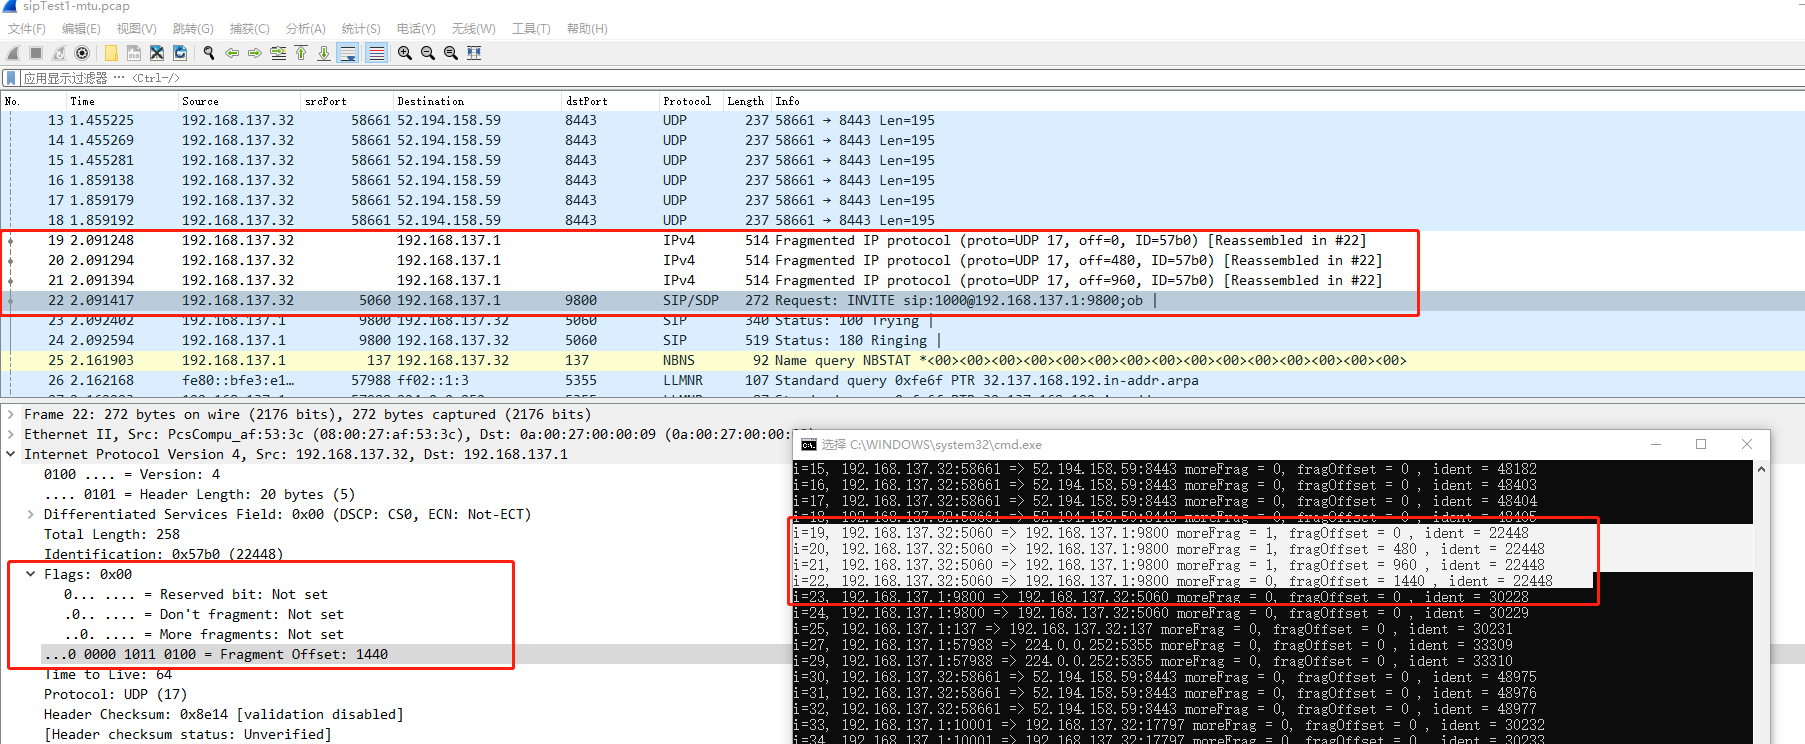Select Protocol: UDP (17) line
The height and width of the screenshot is (744, 1805).
click(115, 694)
